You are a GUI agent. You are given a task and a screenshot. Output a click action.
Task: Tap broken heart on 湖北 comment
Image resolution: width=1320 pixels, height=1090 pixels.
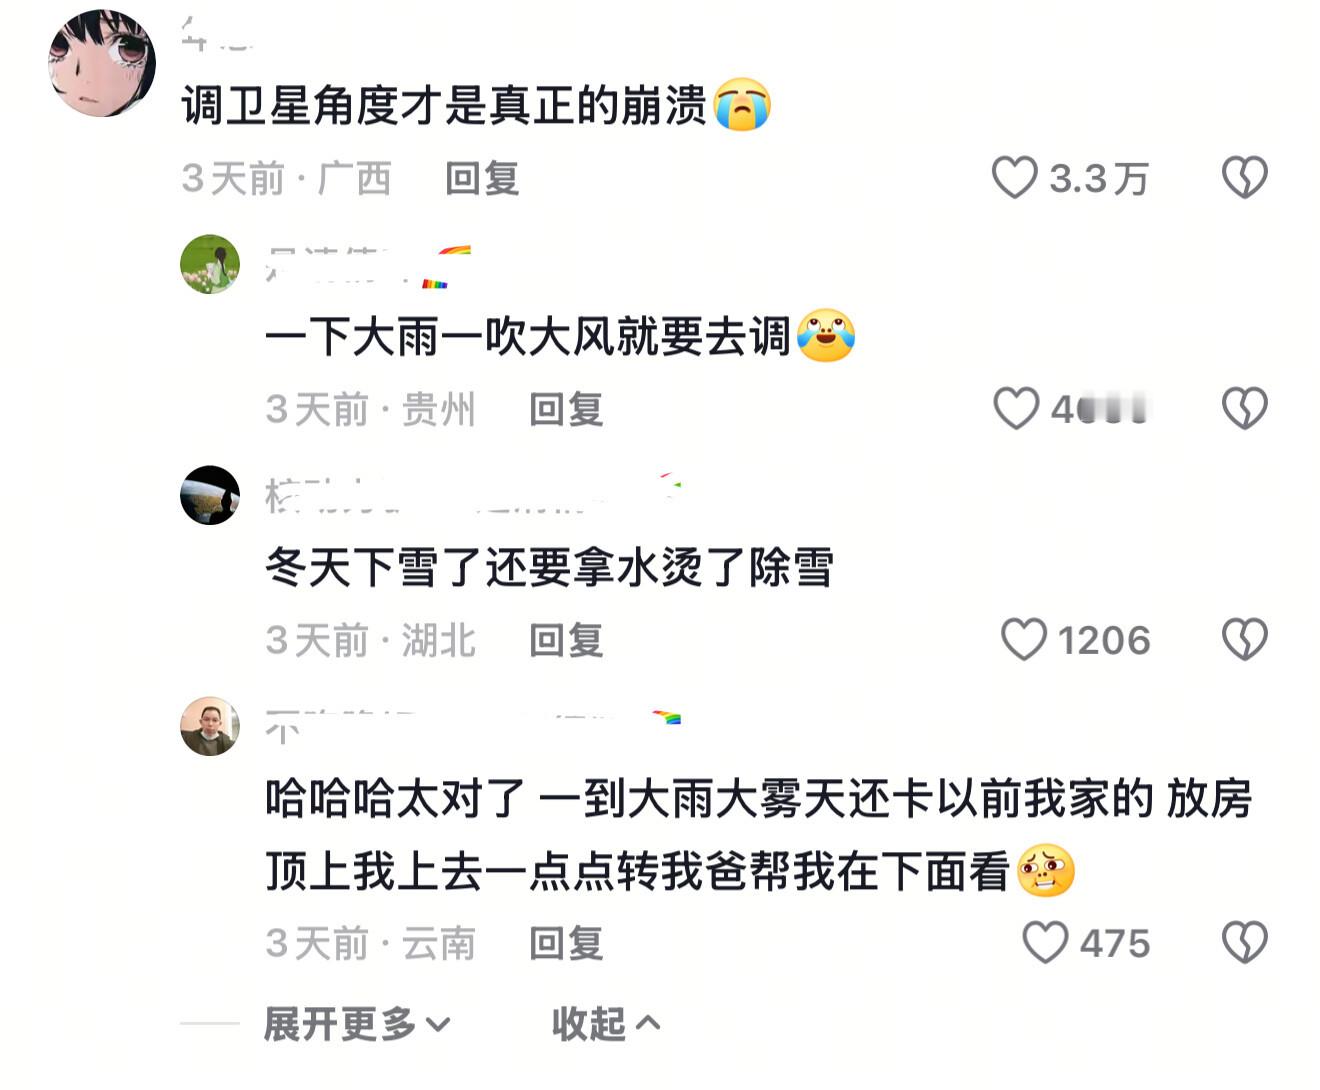pos(1244,640)
